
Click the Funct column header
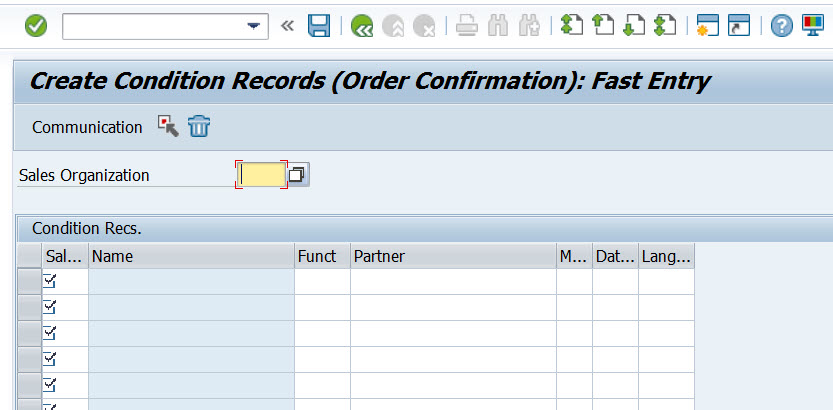(x=322, y=256)
